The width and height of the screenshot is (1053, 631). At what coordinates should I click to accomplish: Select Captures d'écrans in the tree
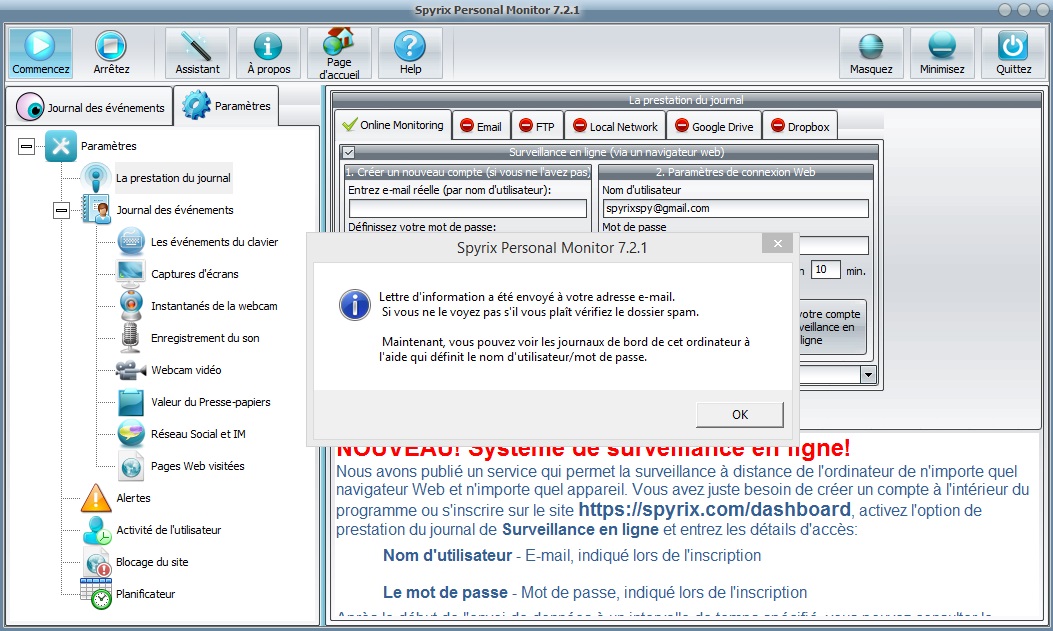[195, 274]
